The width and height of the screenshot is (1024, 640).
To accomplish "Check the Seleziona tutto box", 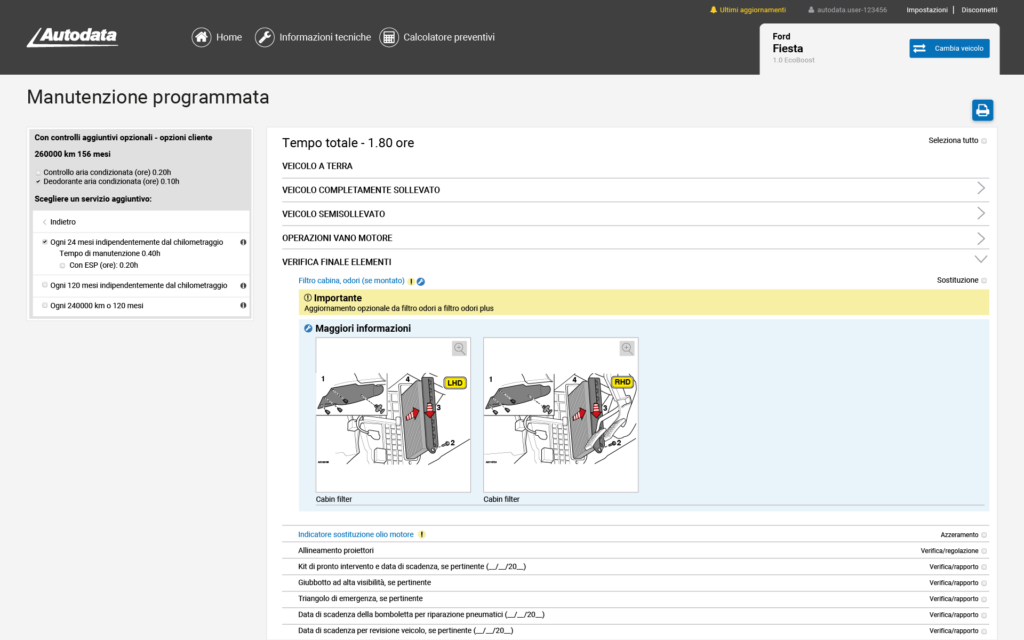I will (x=984, y=141).
